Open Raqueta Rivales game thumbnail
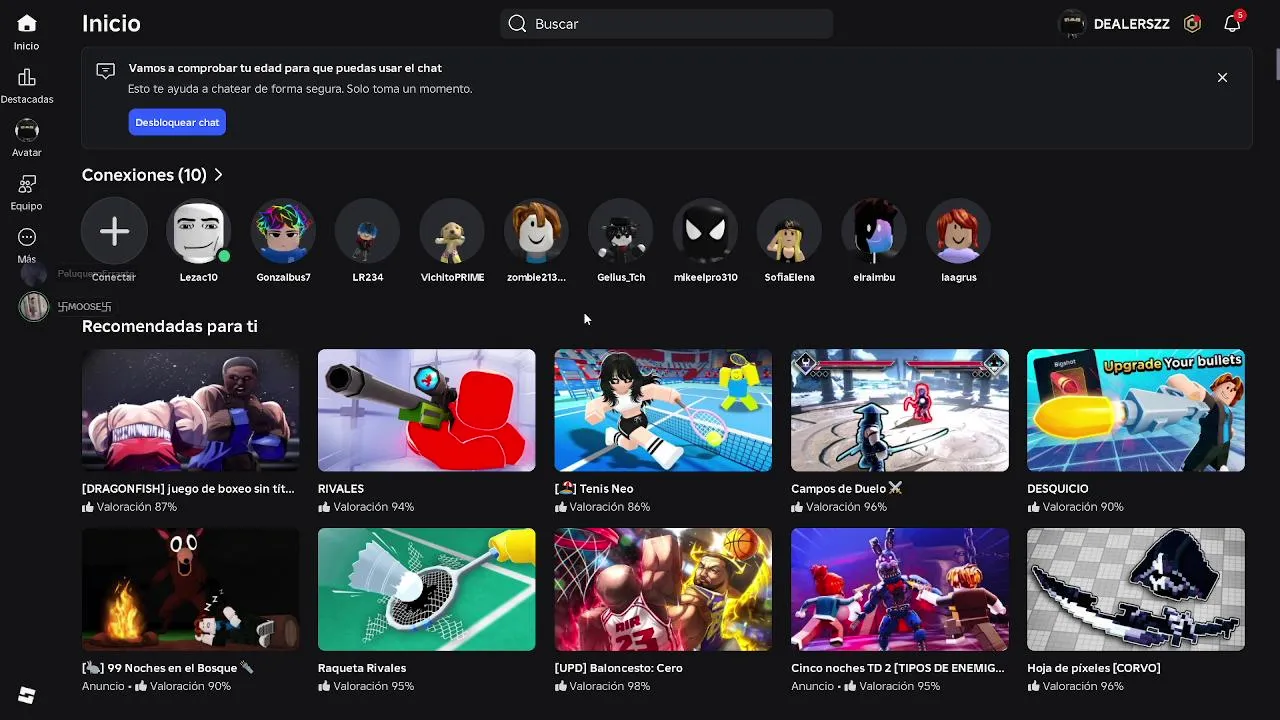 tap(427, 589)
